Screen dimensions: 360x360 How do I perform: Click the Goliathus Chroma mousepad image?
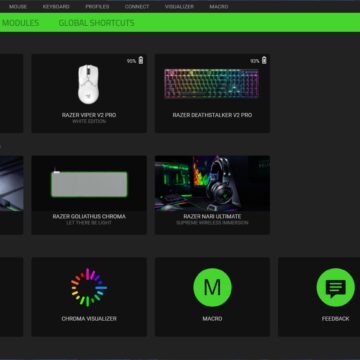coord(89,184)
